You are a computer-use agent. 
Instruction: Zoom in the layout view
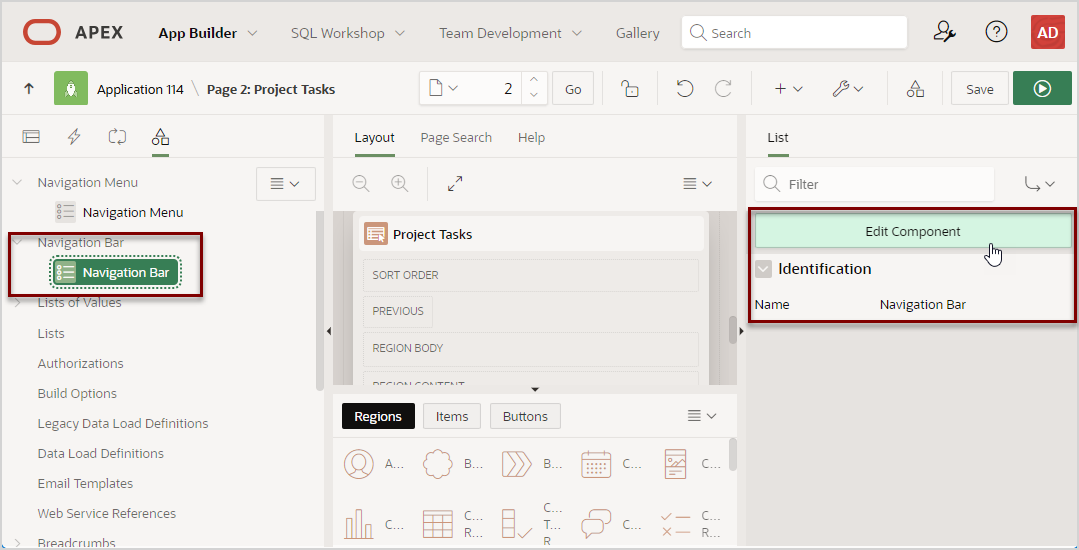click(x=399, y=183)
